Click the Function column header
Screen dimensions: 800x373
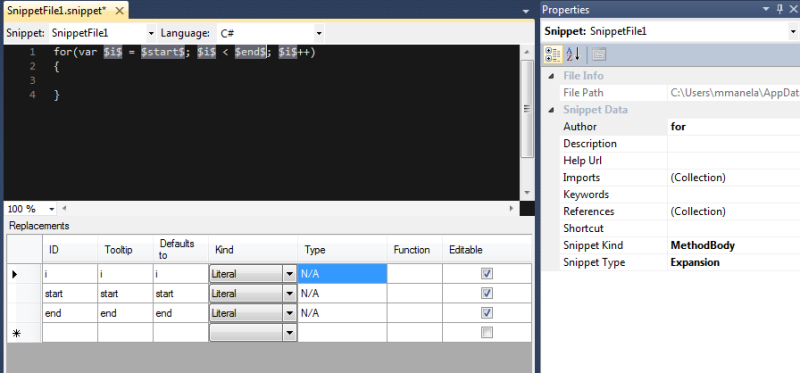[x=415, y=250]
